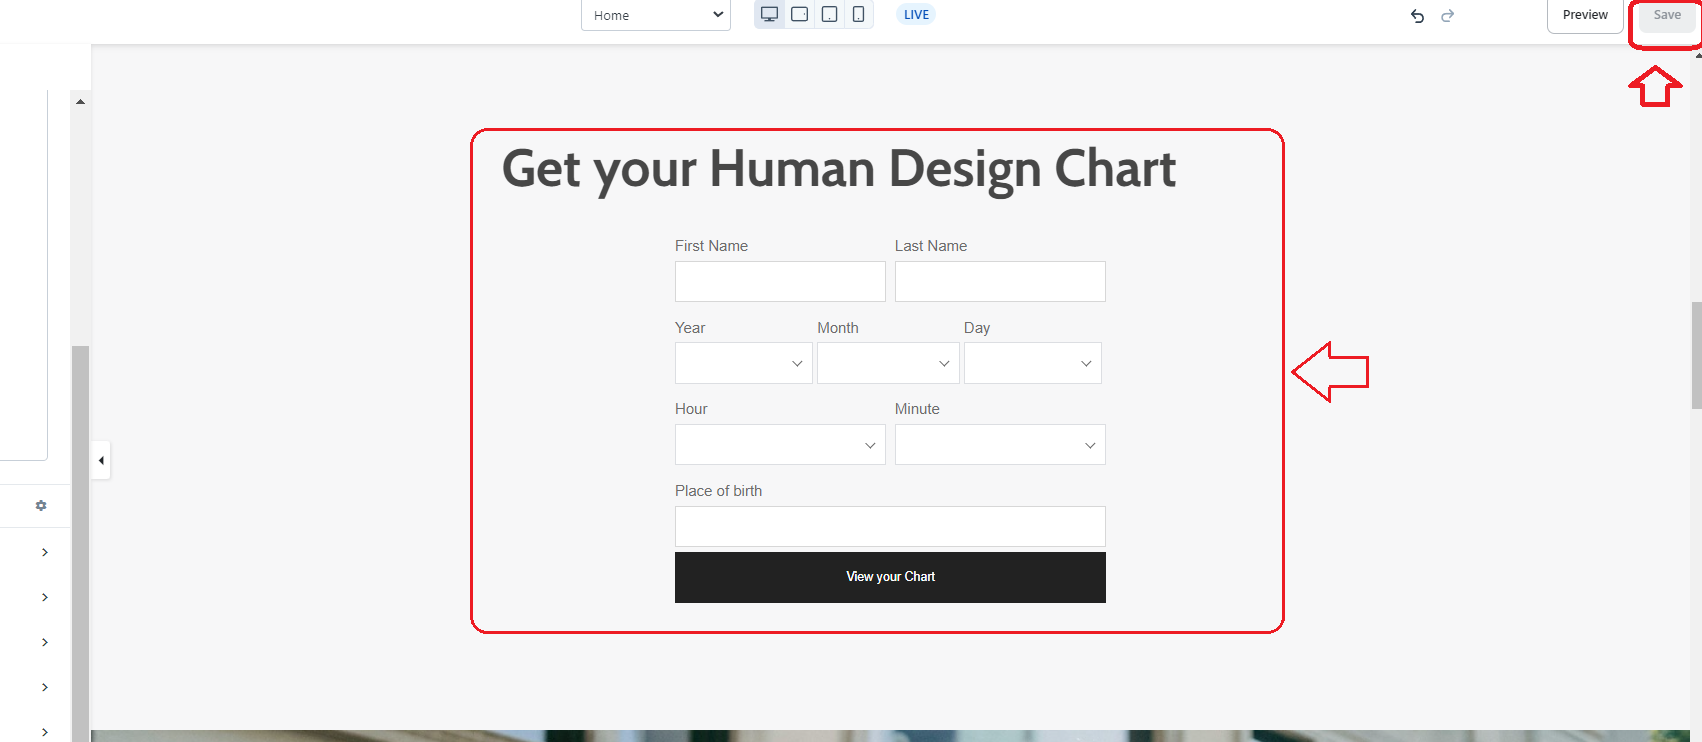Click the Last Name input field
The height and width of the screenshot is (742, 1702).
(x=1000, y=281)
